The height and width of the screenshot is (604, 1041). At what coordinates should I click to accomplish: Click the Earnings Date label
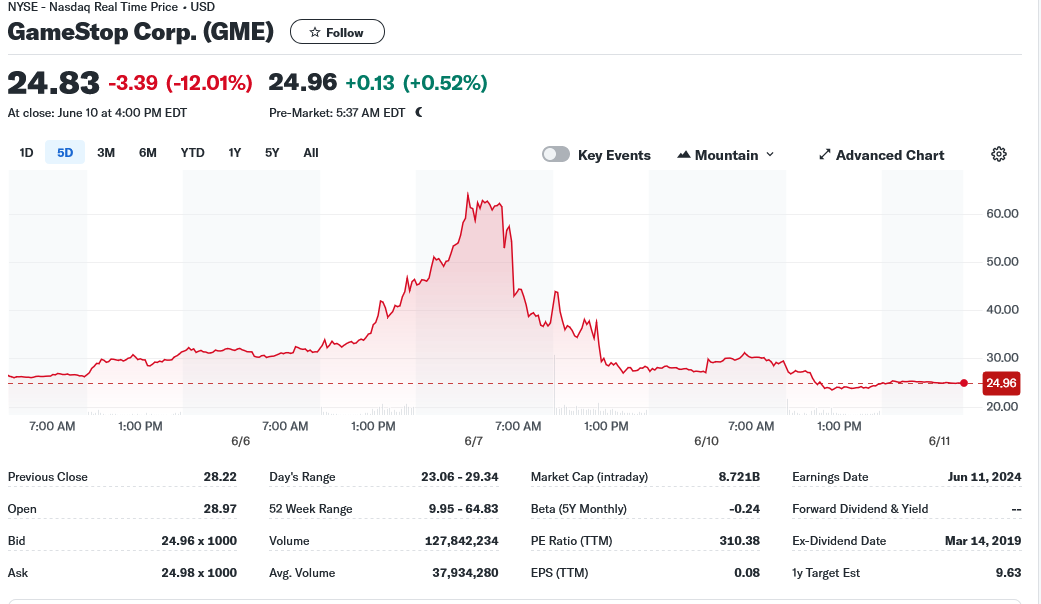830,477
